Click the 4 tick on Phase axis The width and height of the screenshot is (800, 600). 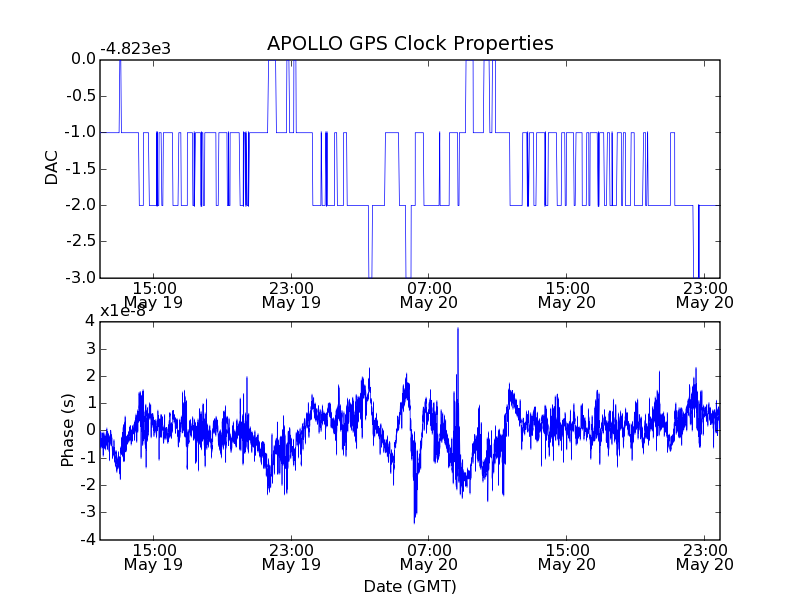tap(90, 321)
